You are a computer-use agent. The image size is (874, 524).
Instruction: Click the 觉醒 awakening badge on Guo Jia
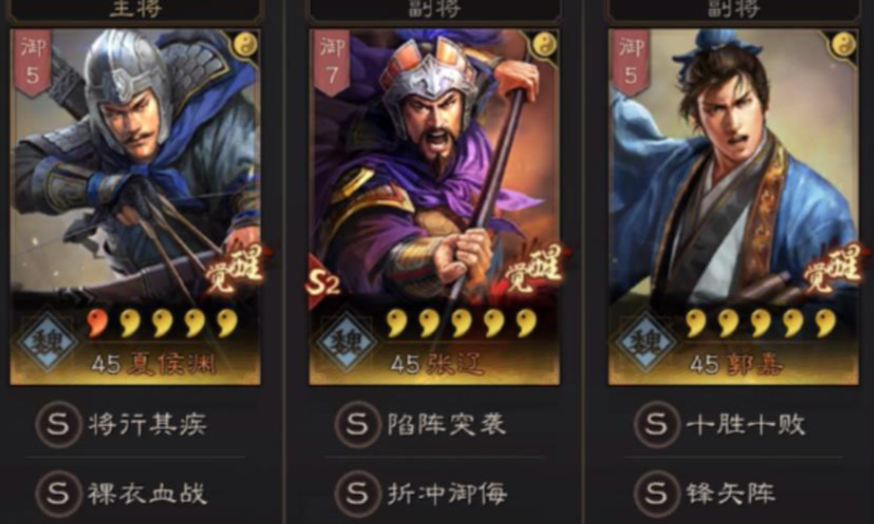click(x=832, y=269)
